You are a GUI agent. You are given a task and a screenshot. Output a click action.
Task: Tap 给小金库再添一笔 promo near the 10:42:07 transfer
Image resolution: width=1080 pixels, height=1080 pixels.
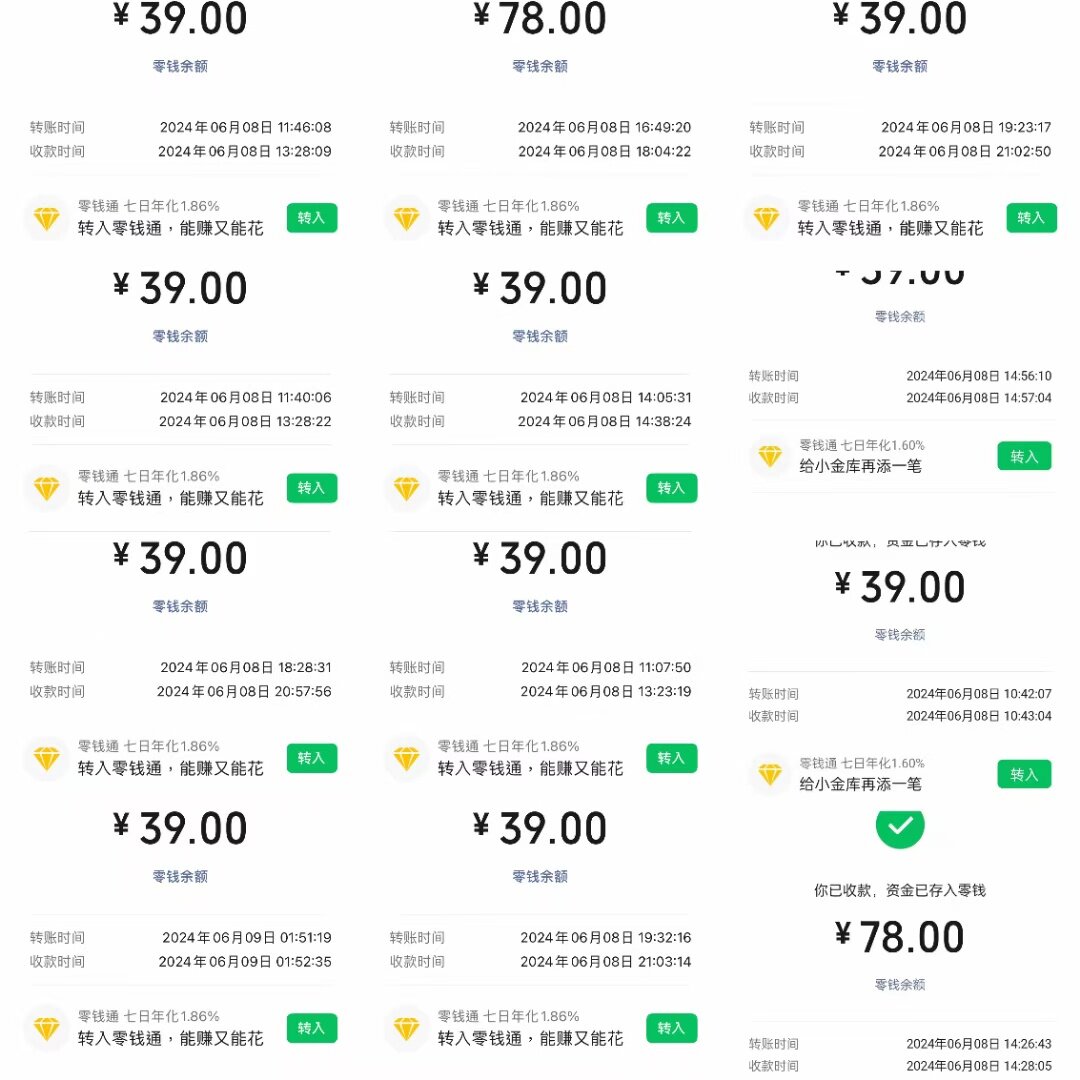coord(860,784)
